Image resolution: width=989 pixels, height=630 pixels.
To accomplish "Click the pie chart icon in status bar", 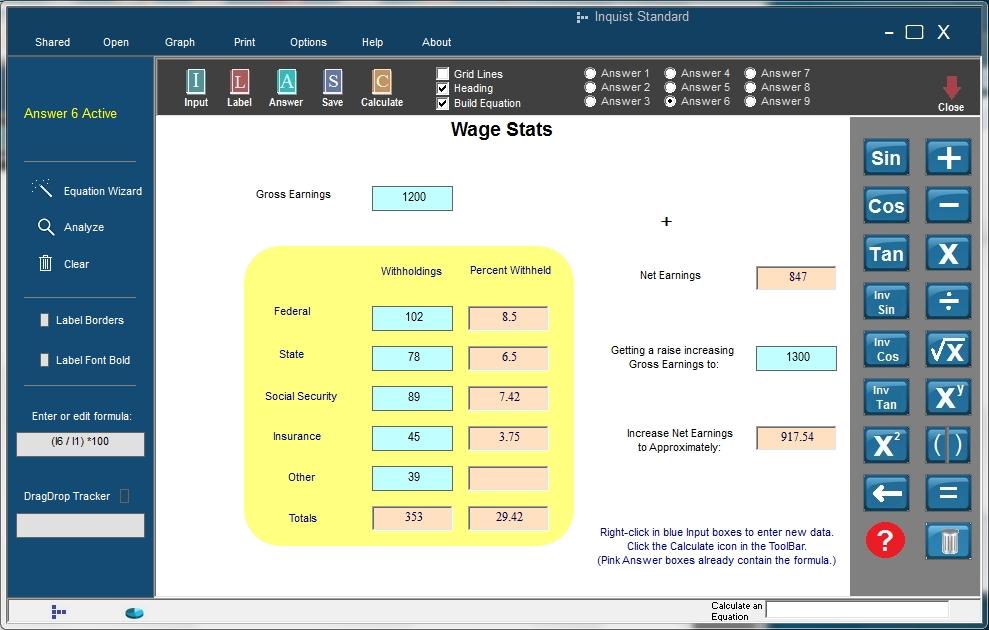I will point(134,612).
